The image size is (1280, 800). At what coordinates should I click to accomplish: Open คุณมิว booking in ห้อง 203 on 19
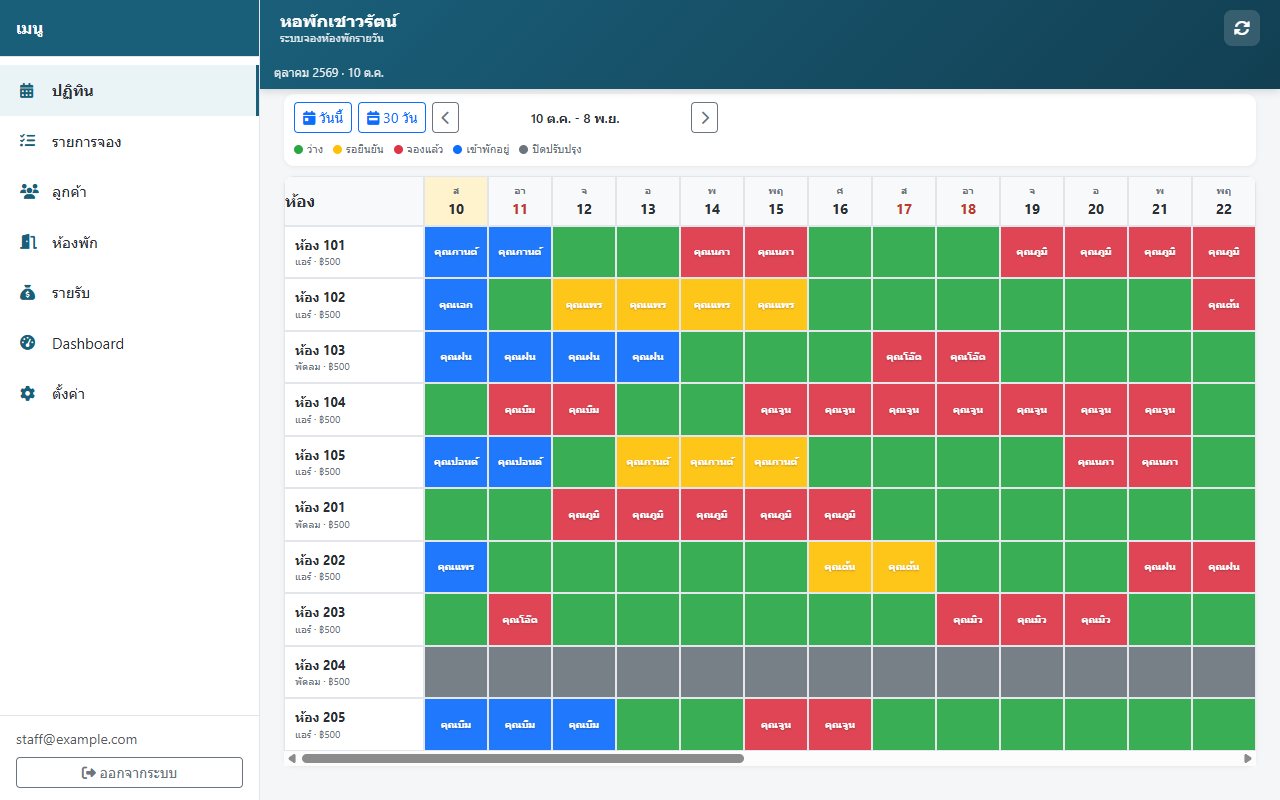pyautogui.click(x=1032, y=619)
